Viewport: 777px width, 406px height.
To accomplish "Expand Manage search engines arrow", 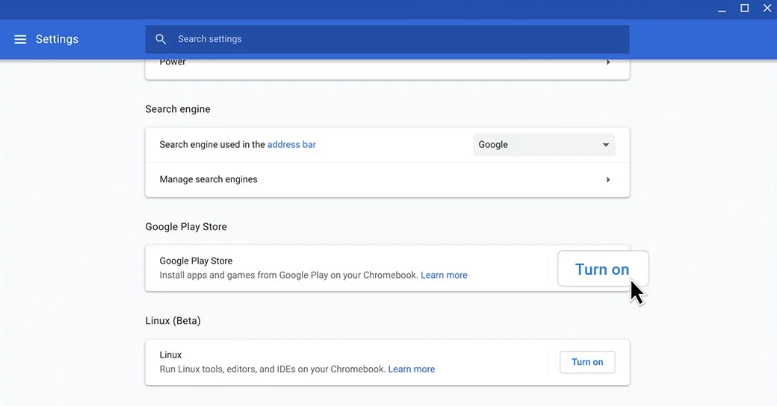I will click(x=607, y=180).
